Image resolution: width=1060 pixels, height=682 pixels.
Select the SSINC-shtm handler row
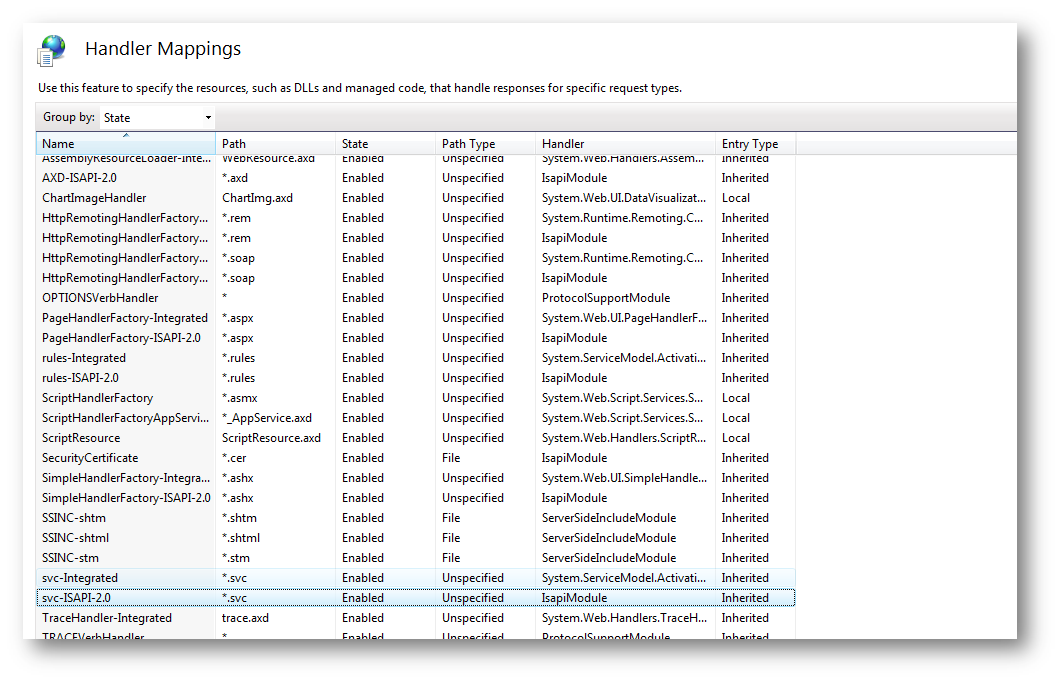click(416, 518)
